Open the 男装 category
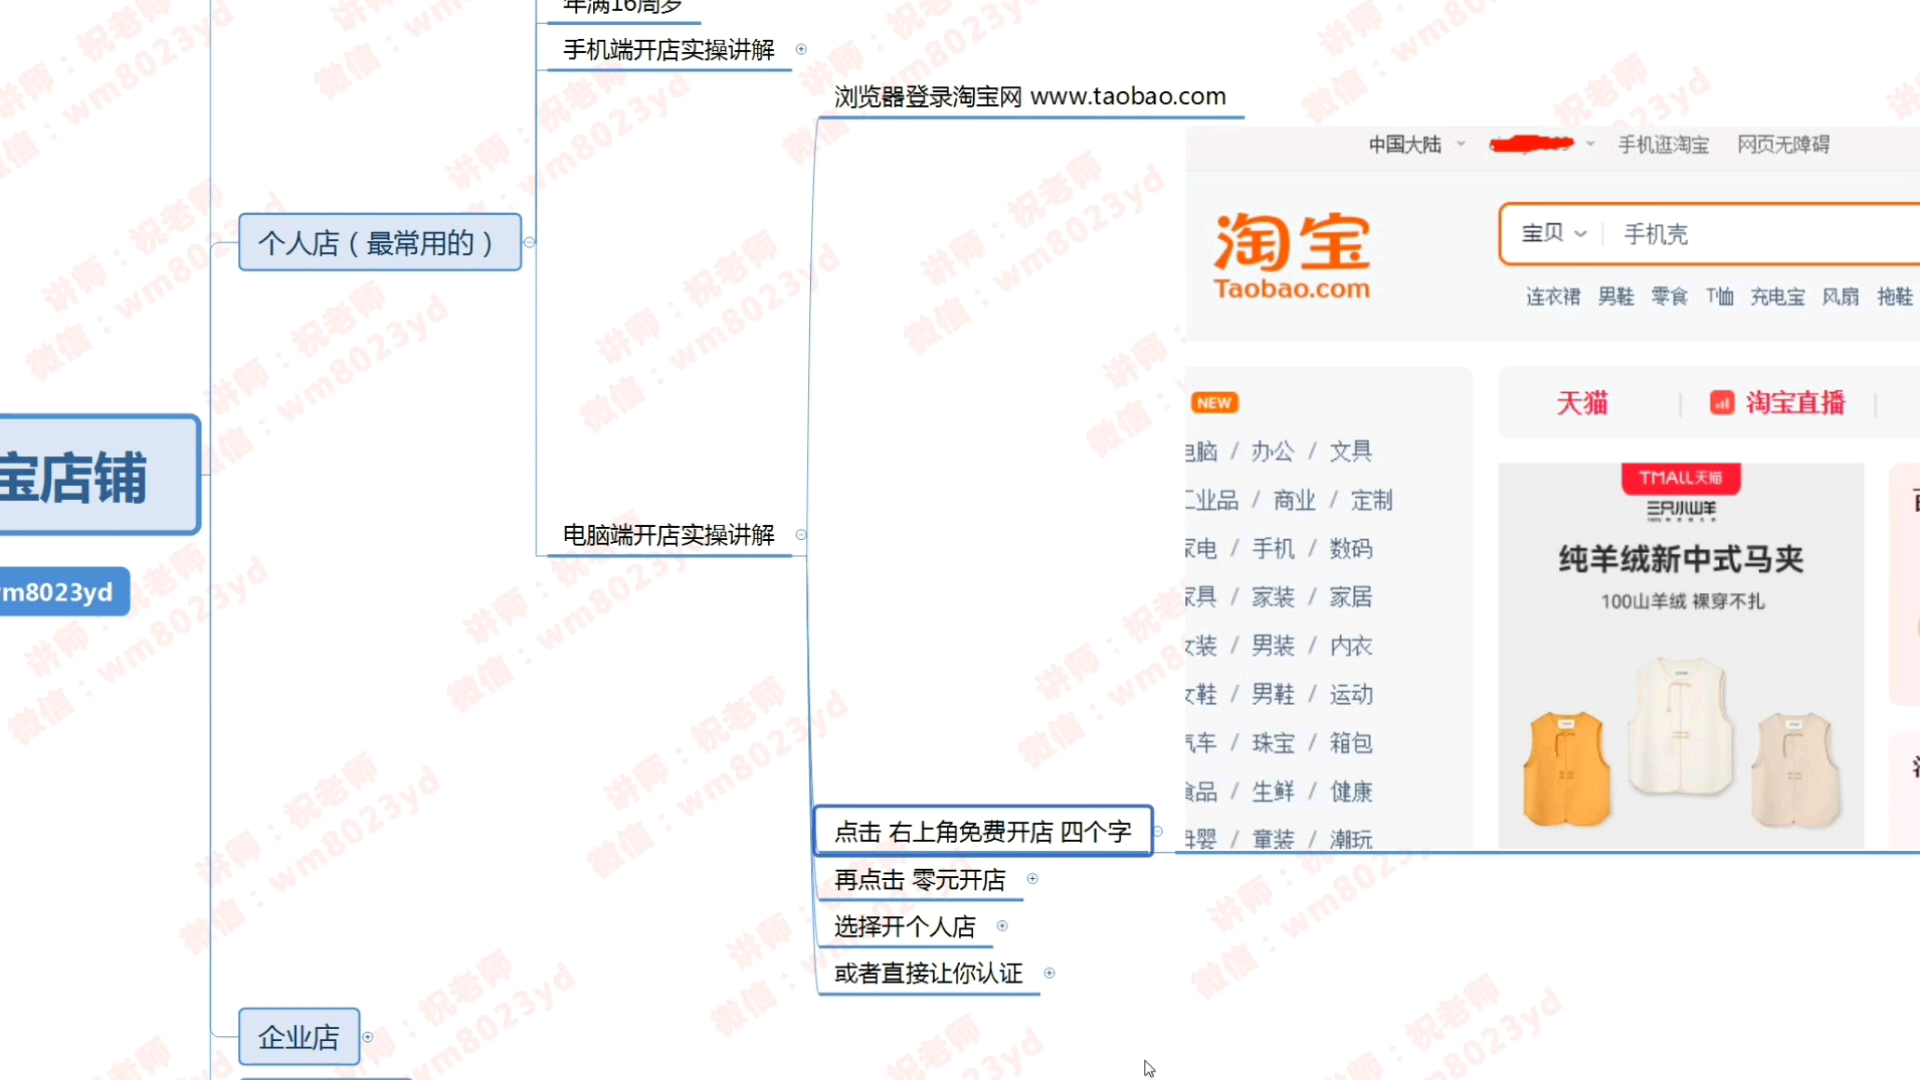This screenshot has height=1080, width=1920. 1273,646
